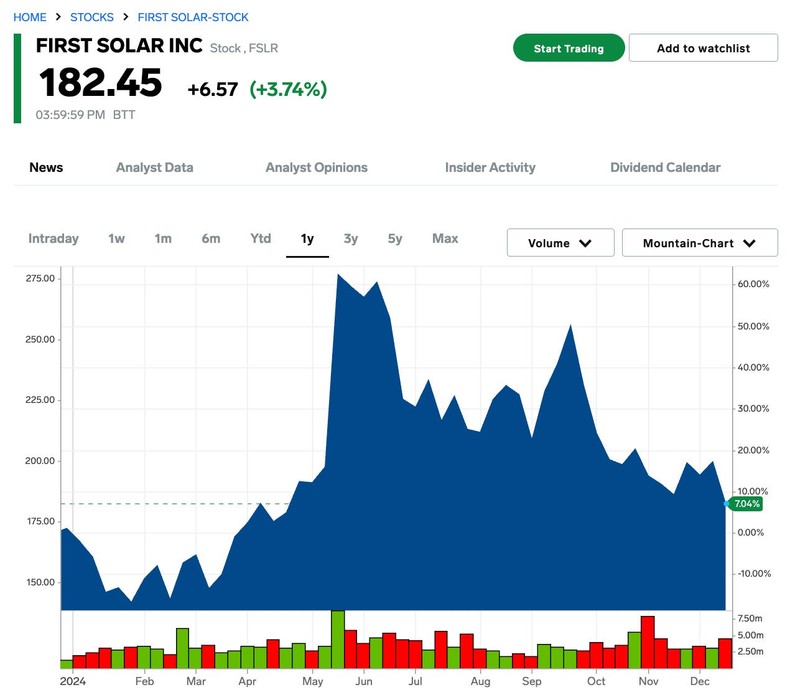Screen dimensions: 790x695
Task: Open the Volume dropdown
Action: pyautogui.click(x=560, y=243)
